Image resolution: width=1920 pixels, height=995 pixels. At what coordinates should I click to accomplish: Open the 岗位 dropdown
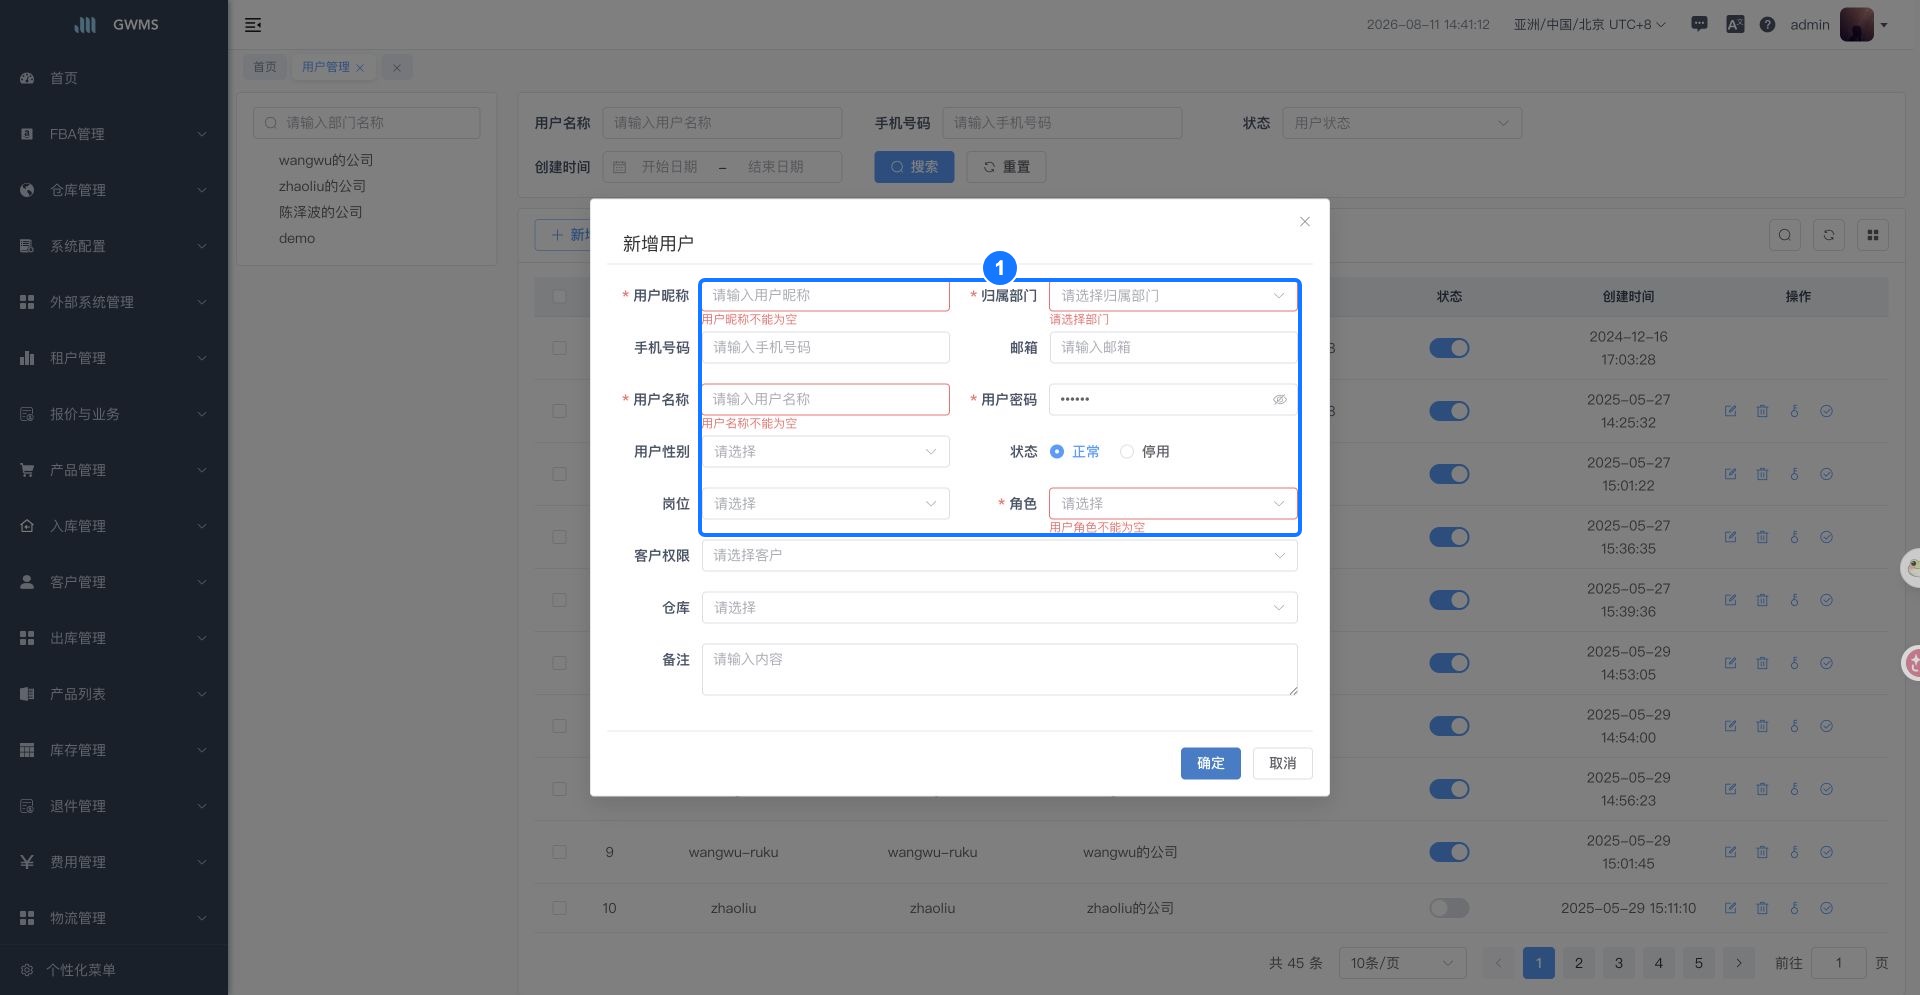[826, 504]
